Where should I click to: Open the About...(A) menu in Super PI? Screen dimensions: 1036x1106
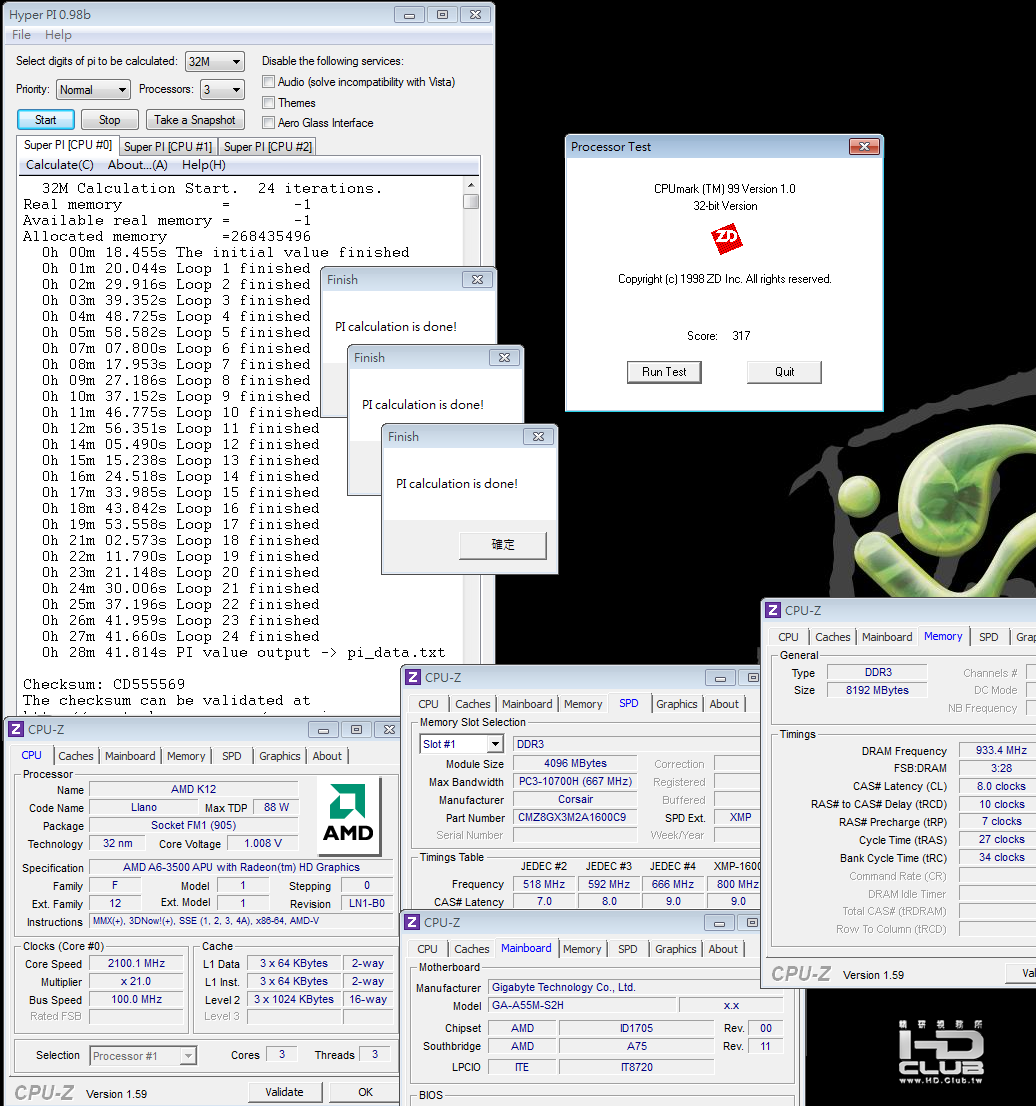[138, 164]
